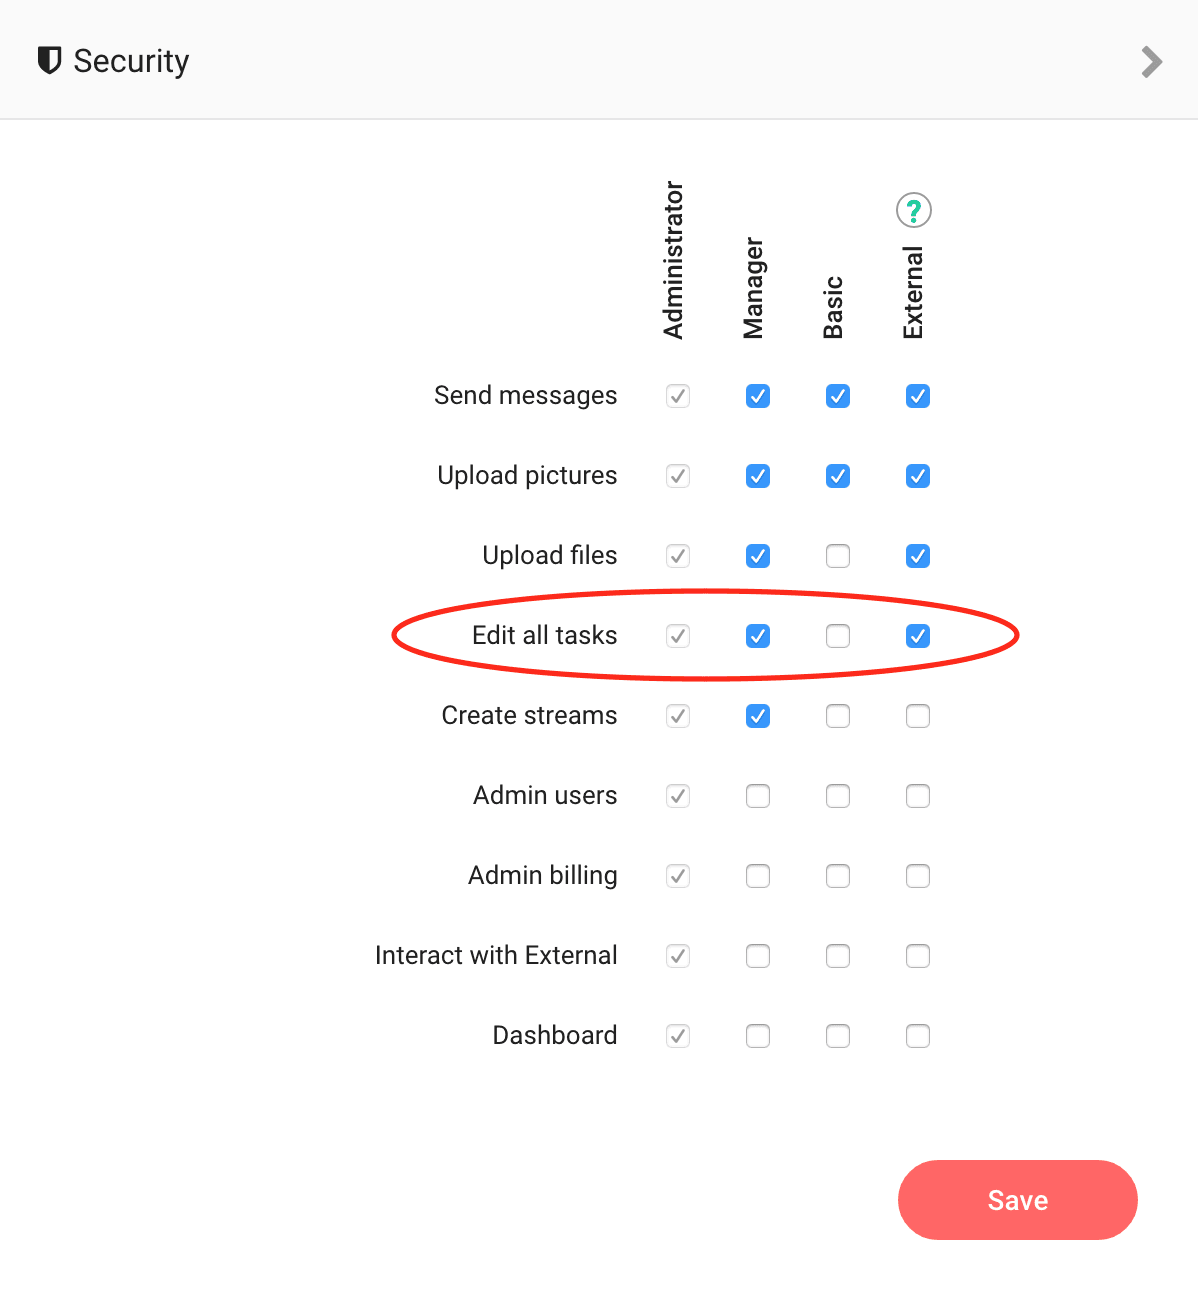This screenshot has width=1198, height=1296.
Task: Check Admin billing for Basic role
Action: pyautogui.click(x=838, y=876)
